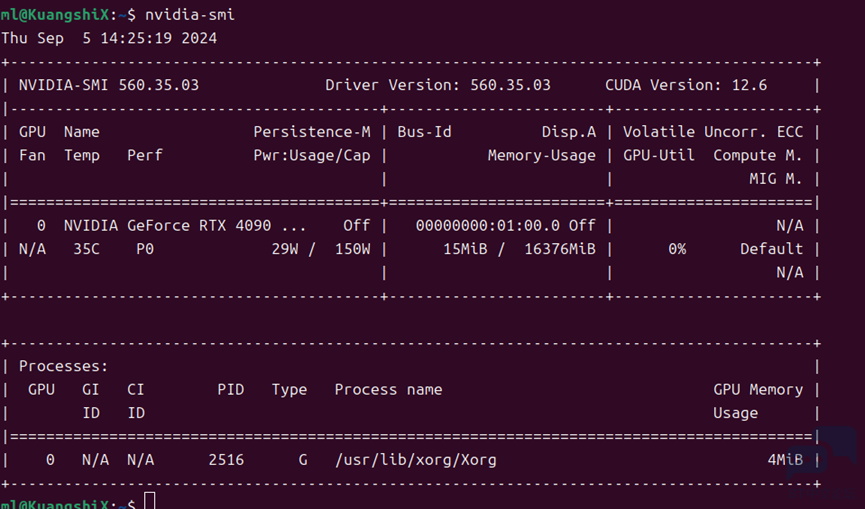This screenshot has width=865, height=509.
Task: Click the power cap '150W'
Action: tap(353, 249)
